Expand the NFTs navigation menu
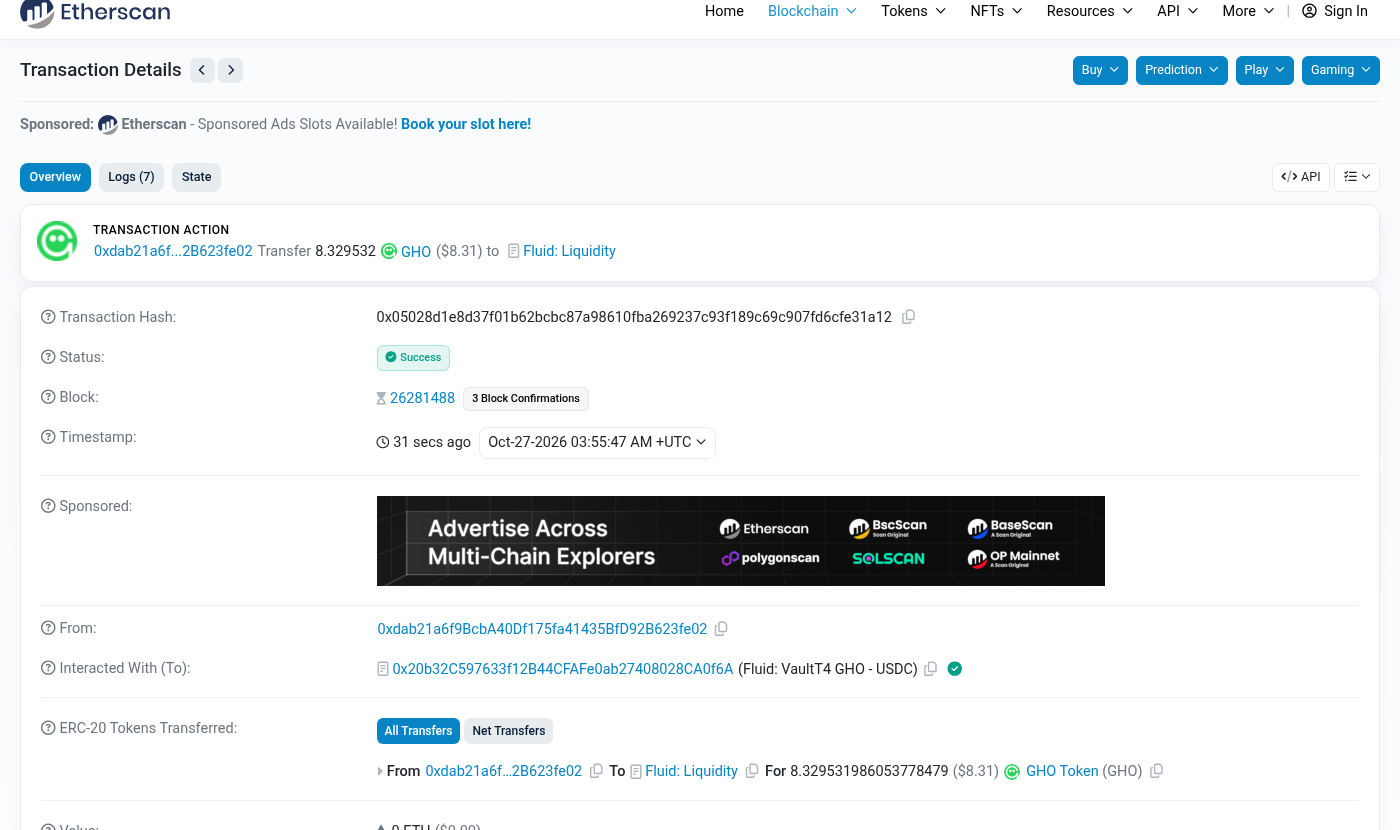This screenshot has height=830, width=1400. pos(996,11)
